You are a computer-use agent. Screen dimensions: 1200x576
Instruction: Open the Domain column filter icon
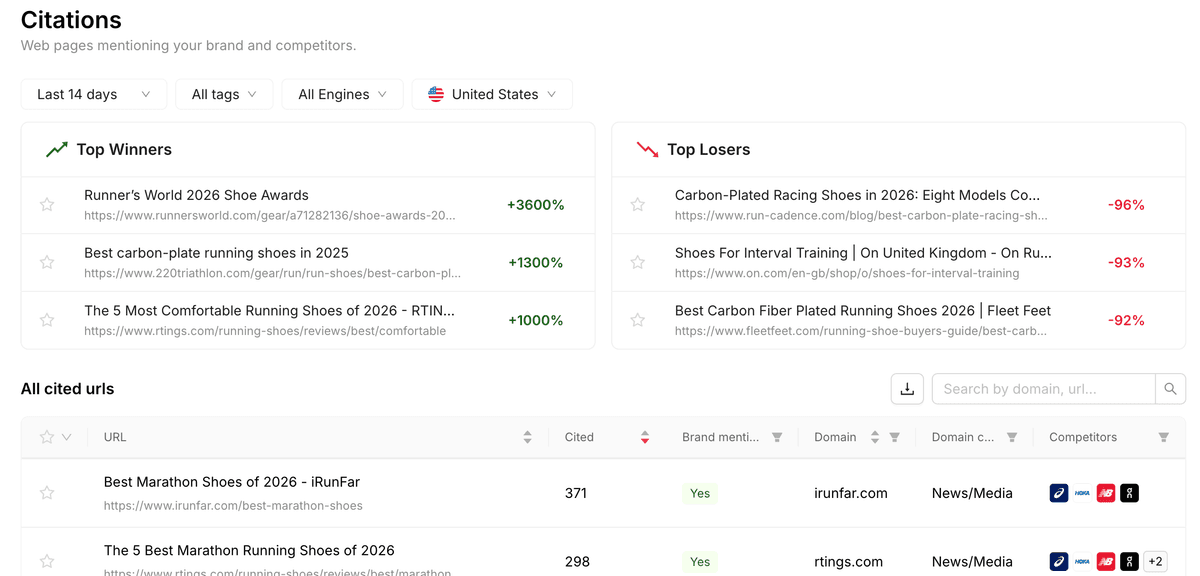[895, 437]
